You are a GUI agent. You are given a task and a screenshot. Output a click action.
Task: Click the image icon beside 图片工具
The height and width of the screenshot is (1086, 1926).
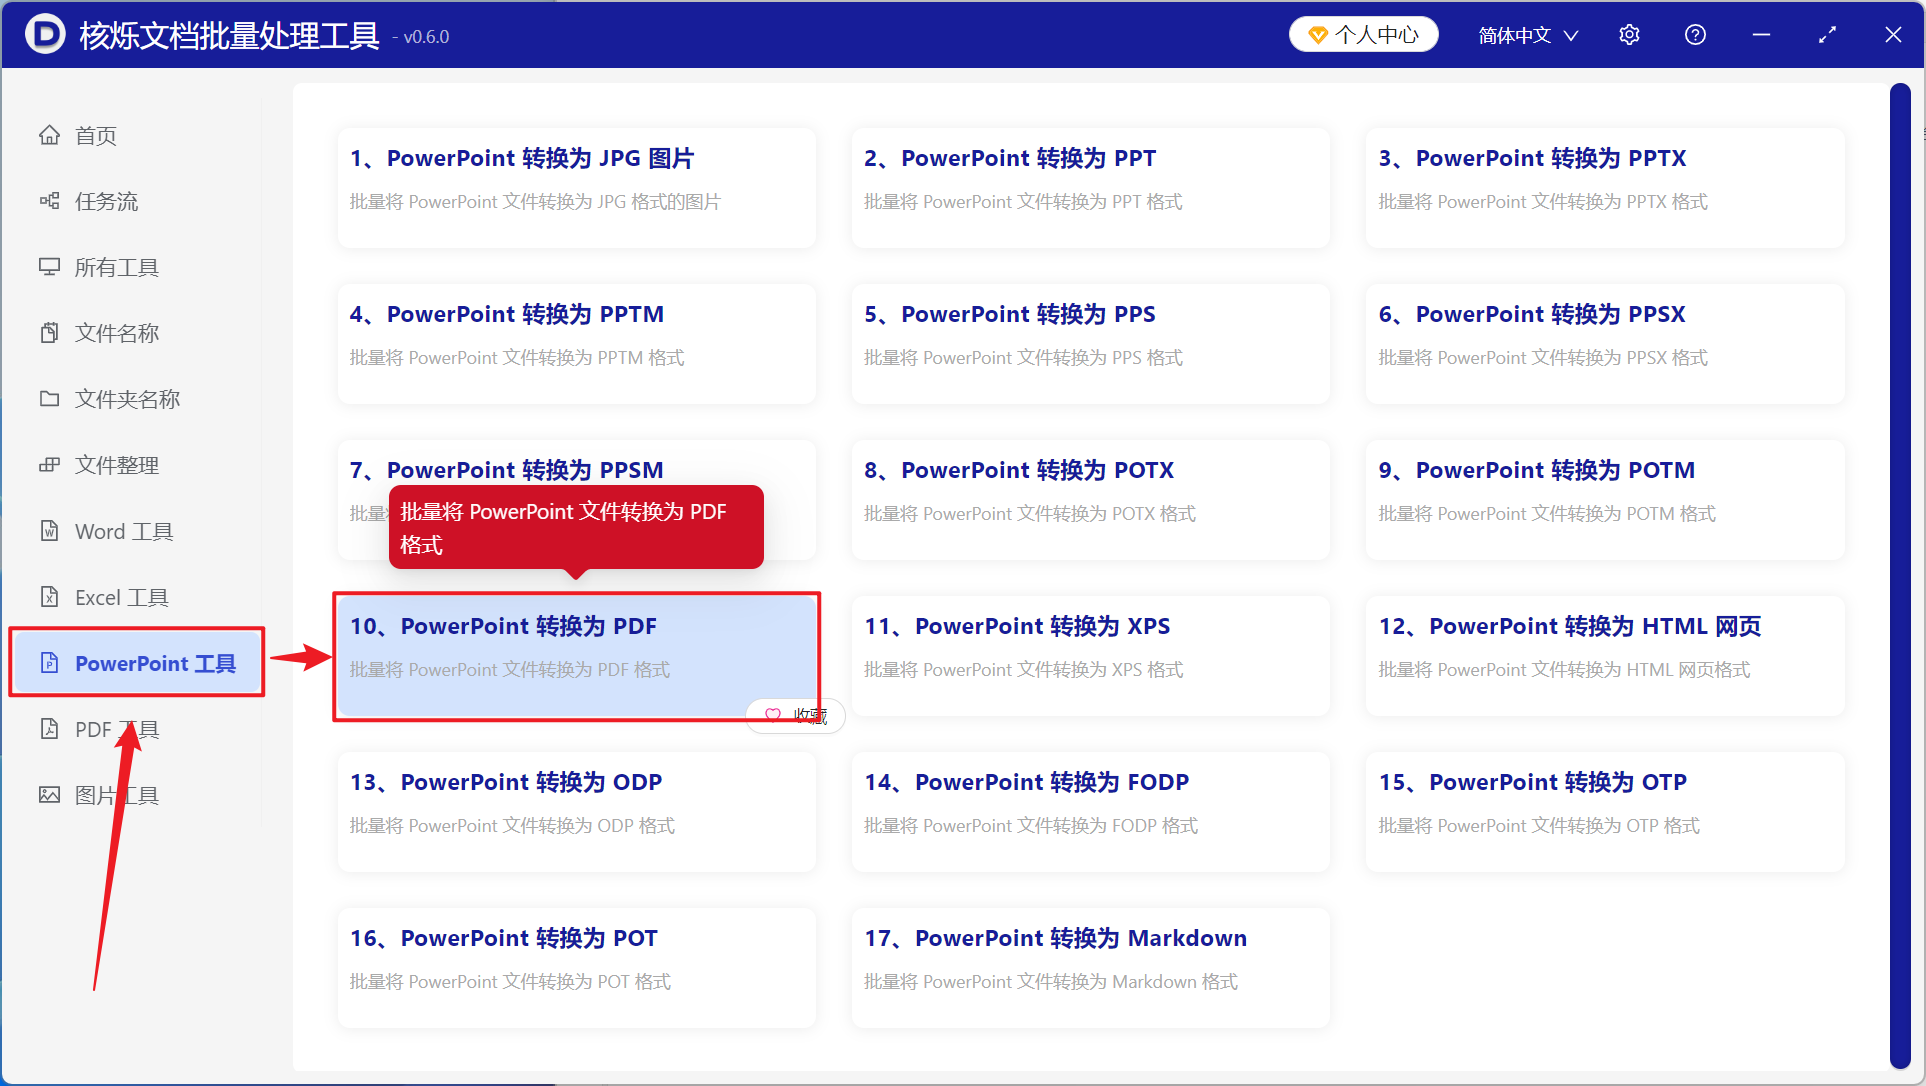click(49, 795)
